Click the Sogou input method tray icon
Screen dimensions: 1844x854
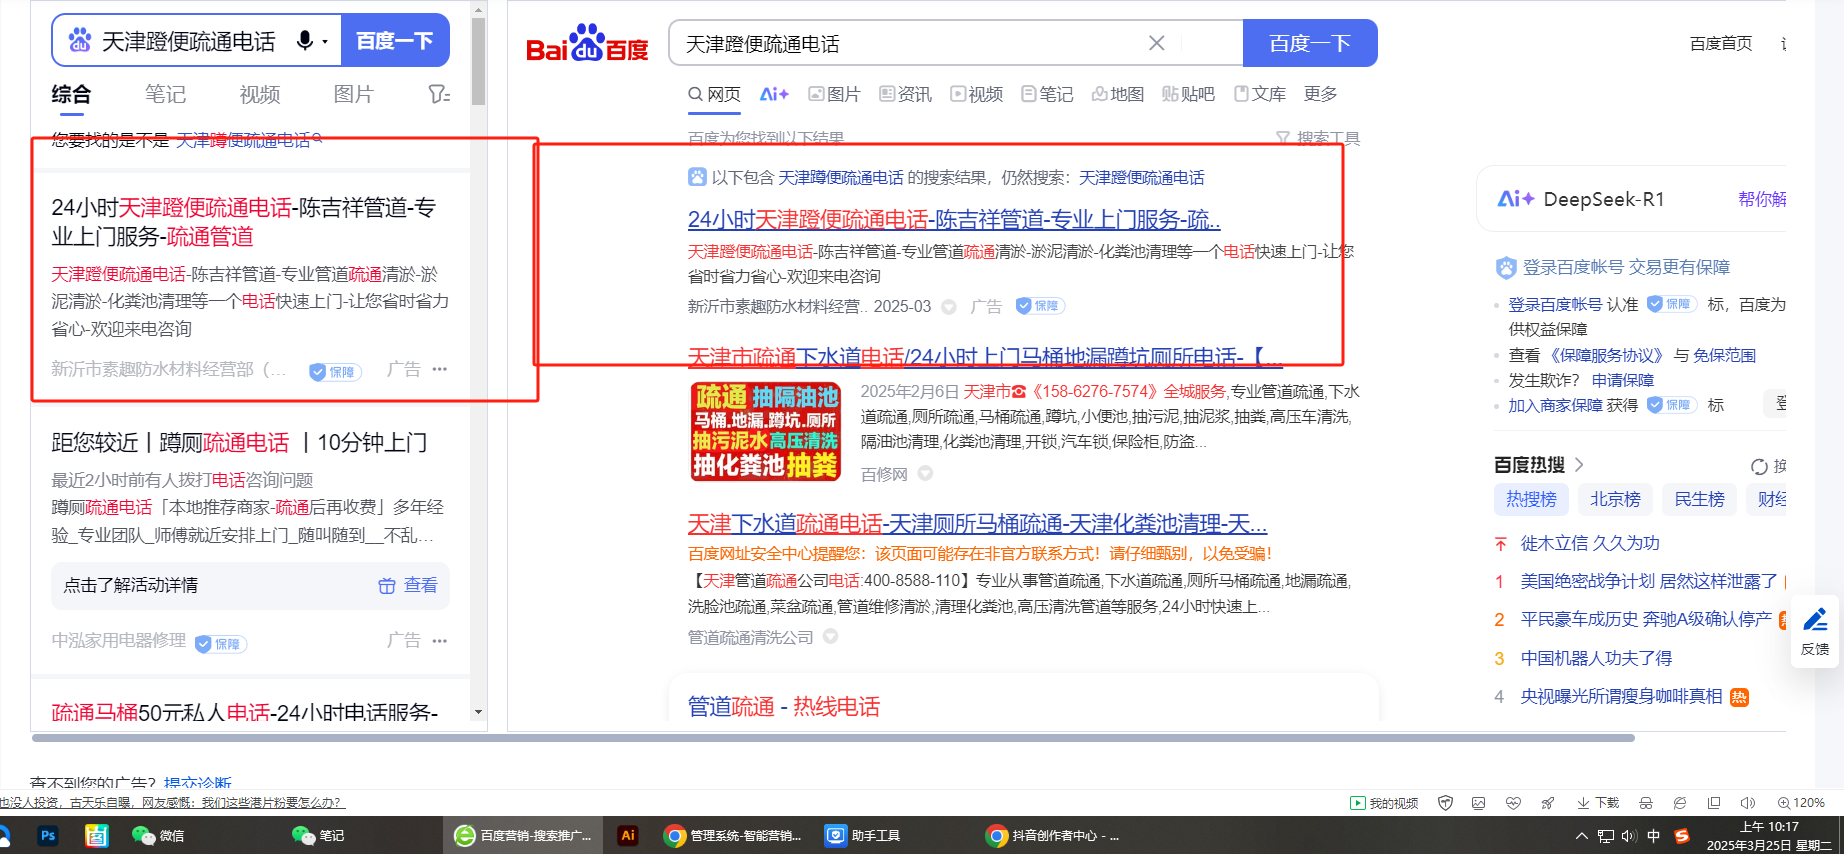click(1682, 836)
